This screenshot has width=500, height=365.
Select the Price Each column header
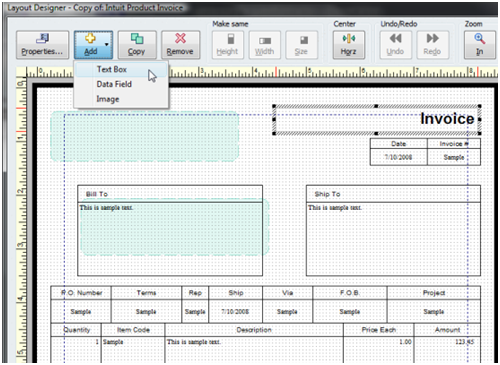coord(379,330)
